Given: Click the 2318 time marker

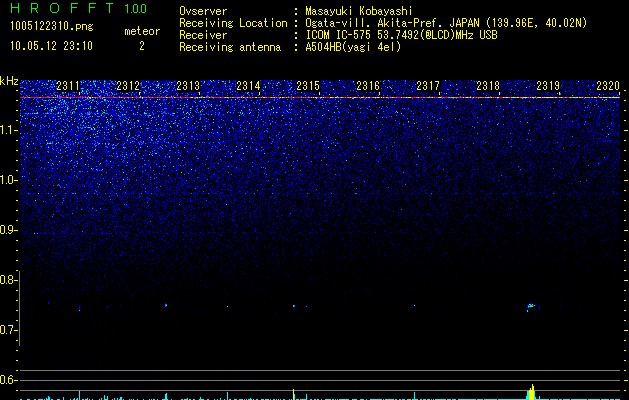Looking at the screenshot, I should (x=488, y=86).
